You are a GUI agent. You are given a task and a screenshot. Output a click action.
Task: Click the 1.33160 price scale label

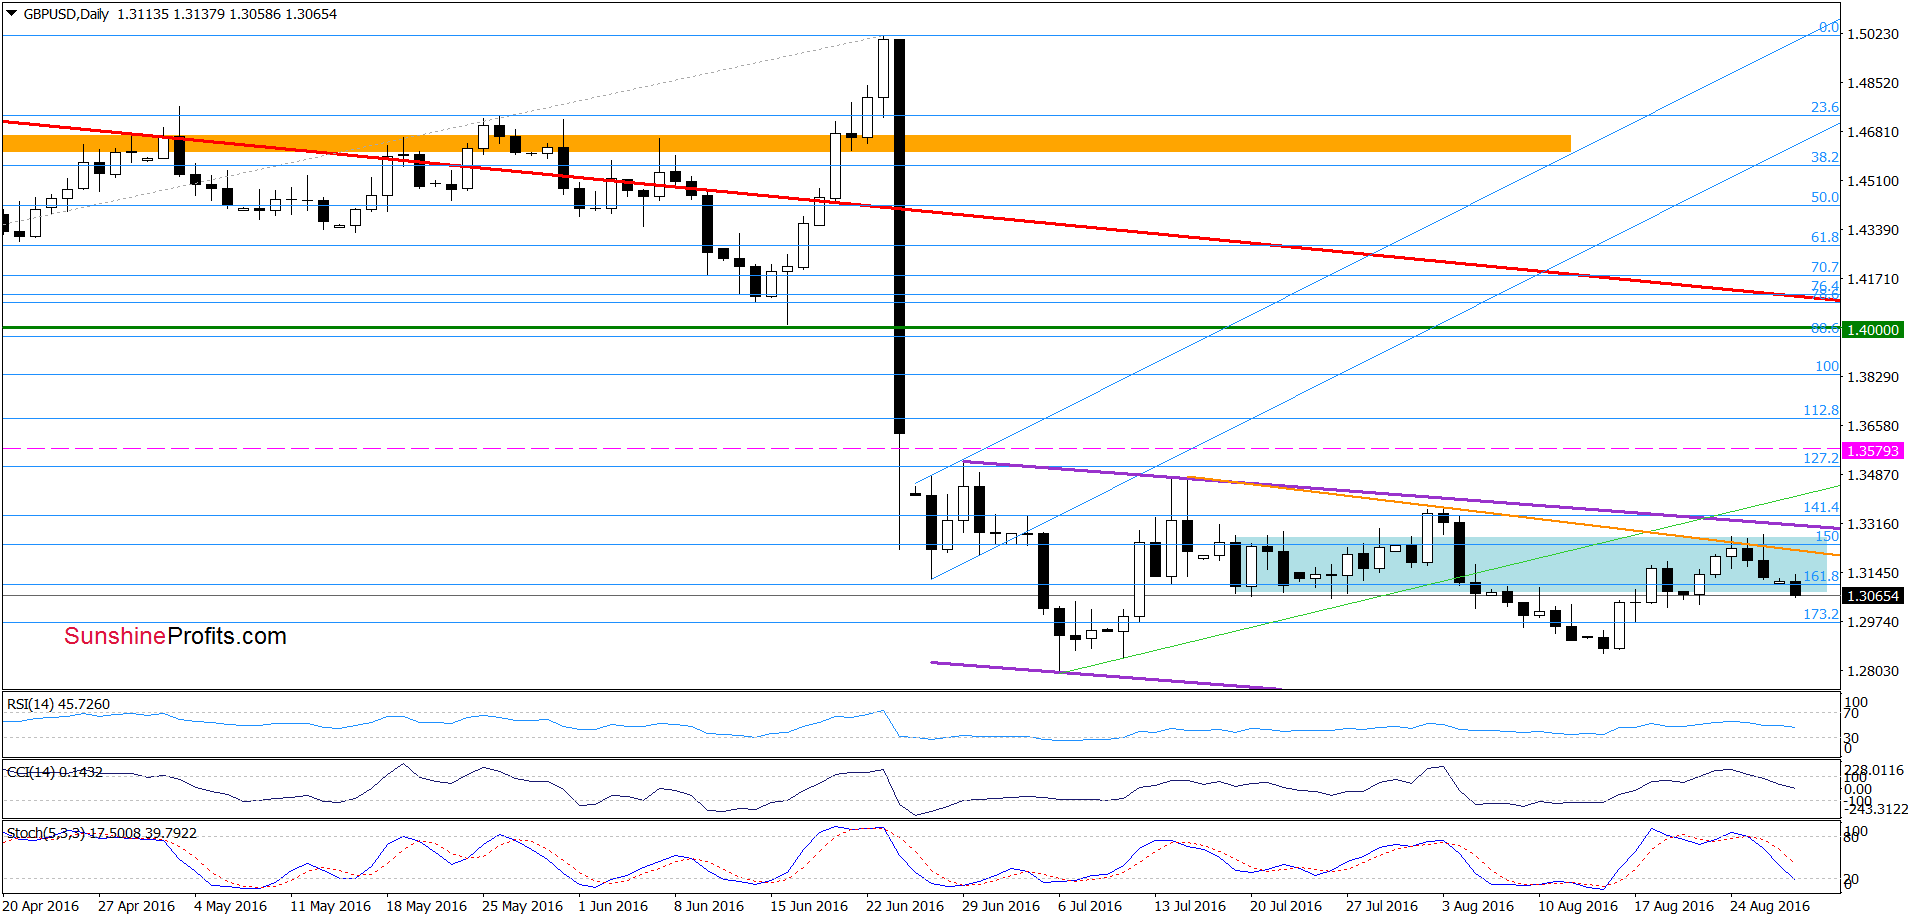[1872, 524]
